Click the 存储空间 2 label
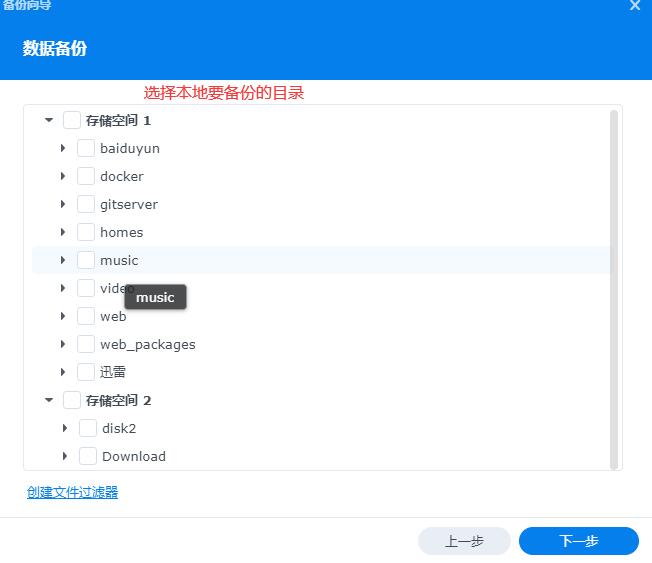Image resolution: width=652 pixels, height=563 pixels. tap(118, 400)
